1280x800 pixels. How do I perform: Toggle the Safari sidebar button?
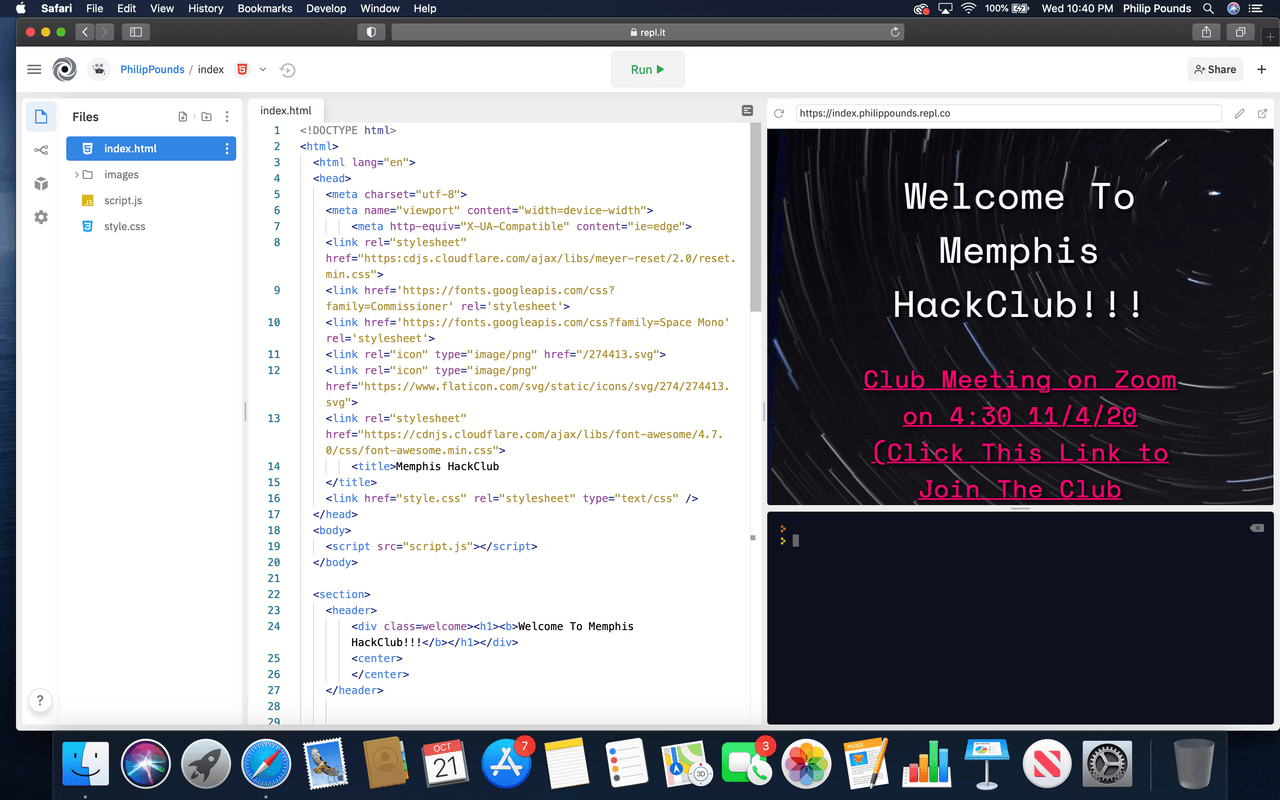click(x=136, y=32)
